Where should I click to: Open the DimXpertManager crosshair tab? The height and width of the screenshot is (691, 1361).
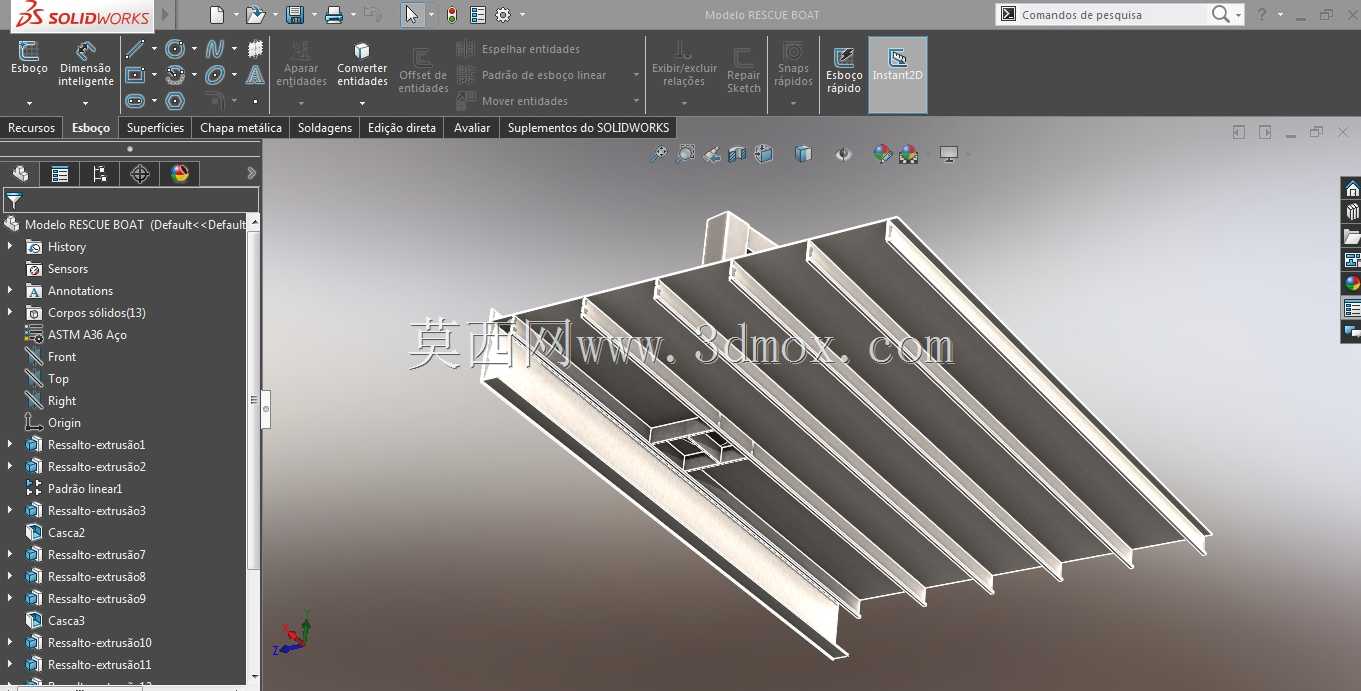pos(140,174)
